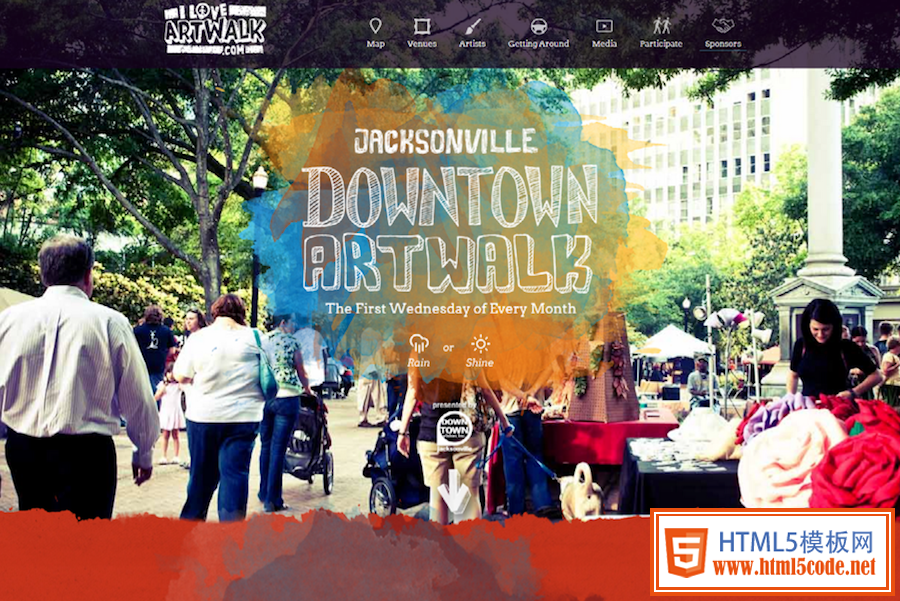Open the Sponsors menu label
Screen dimensions: 900x601
click(723, 44)
